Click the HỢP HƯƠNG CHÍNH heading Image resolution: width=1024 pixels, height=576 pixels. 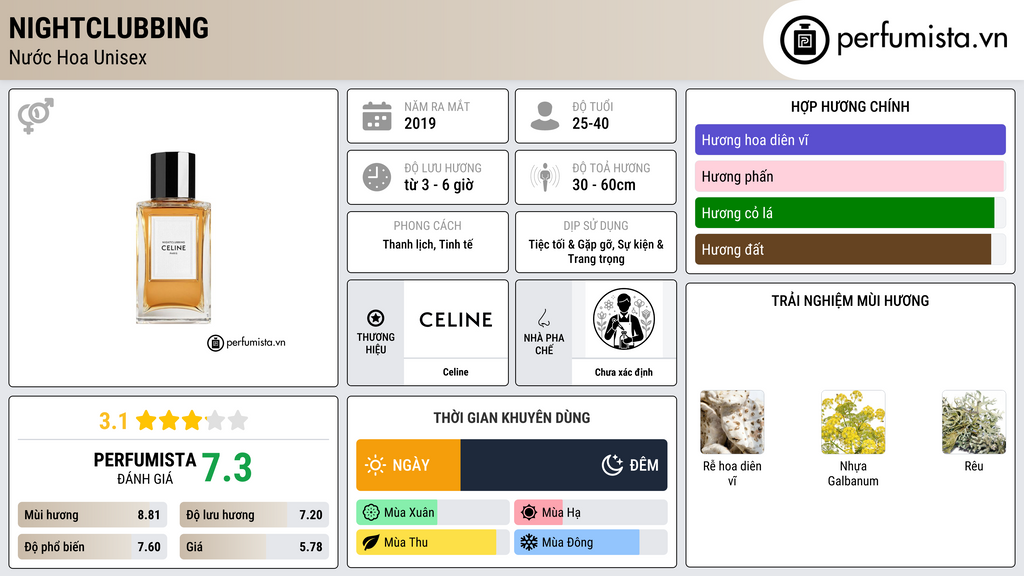point(850,106)
